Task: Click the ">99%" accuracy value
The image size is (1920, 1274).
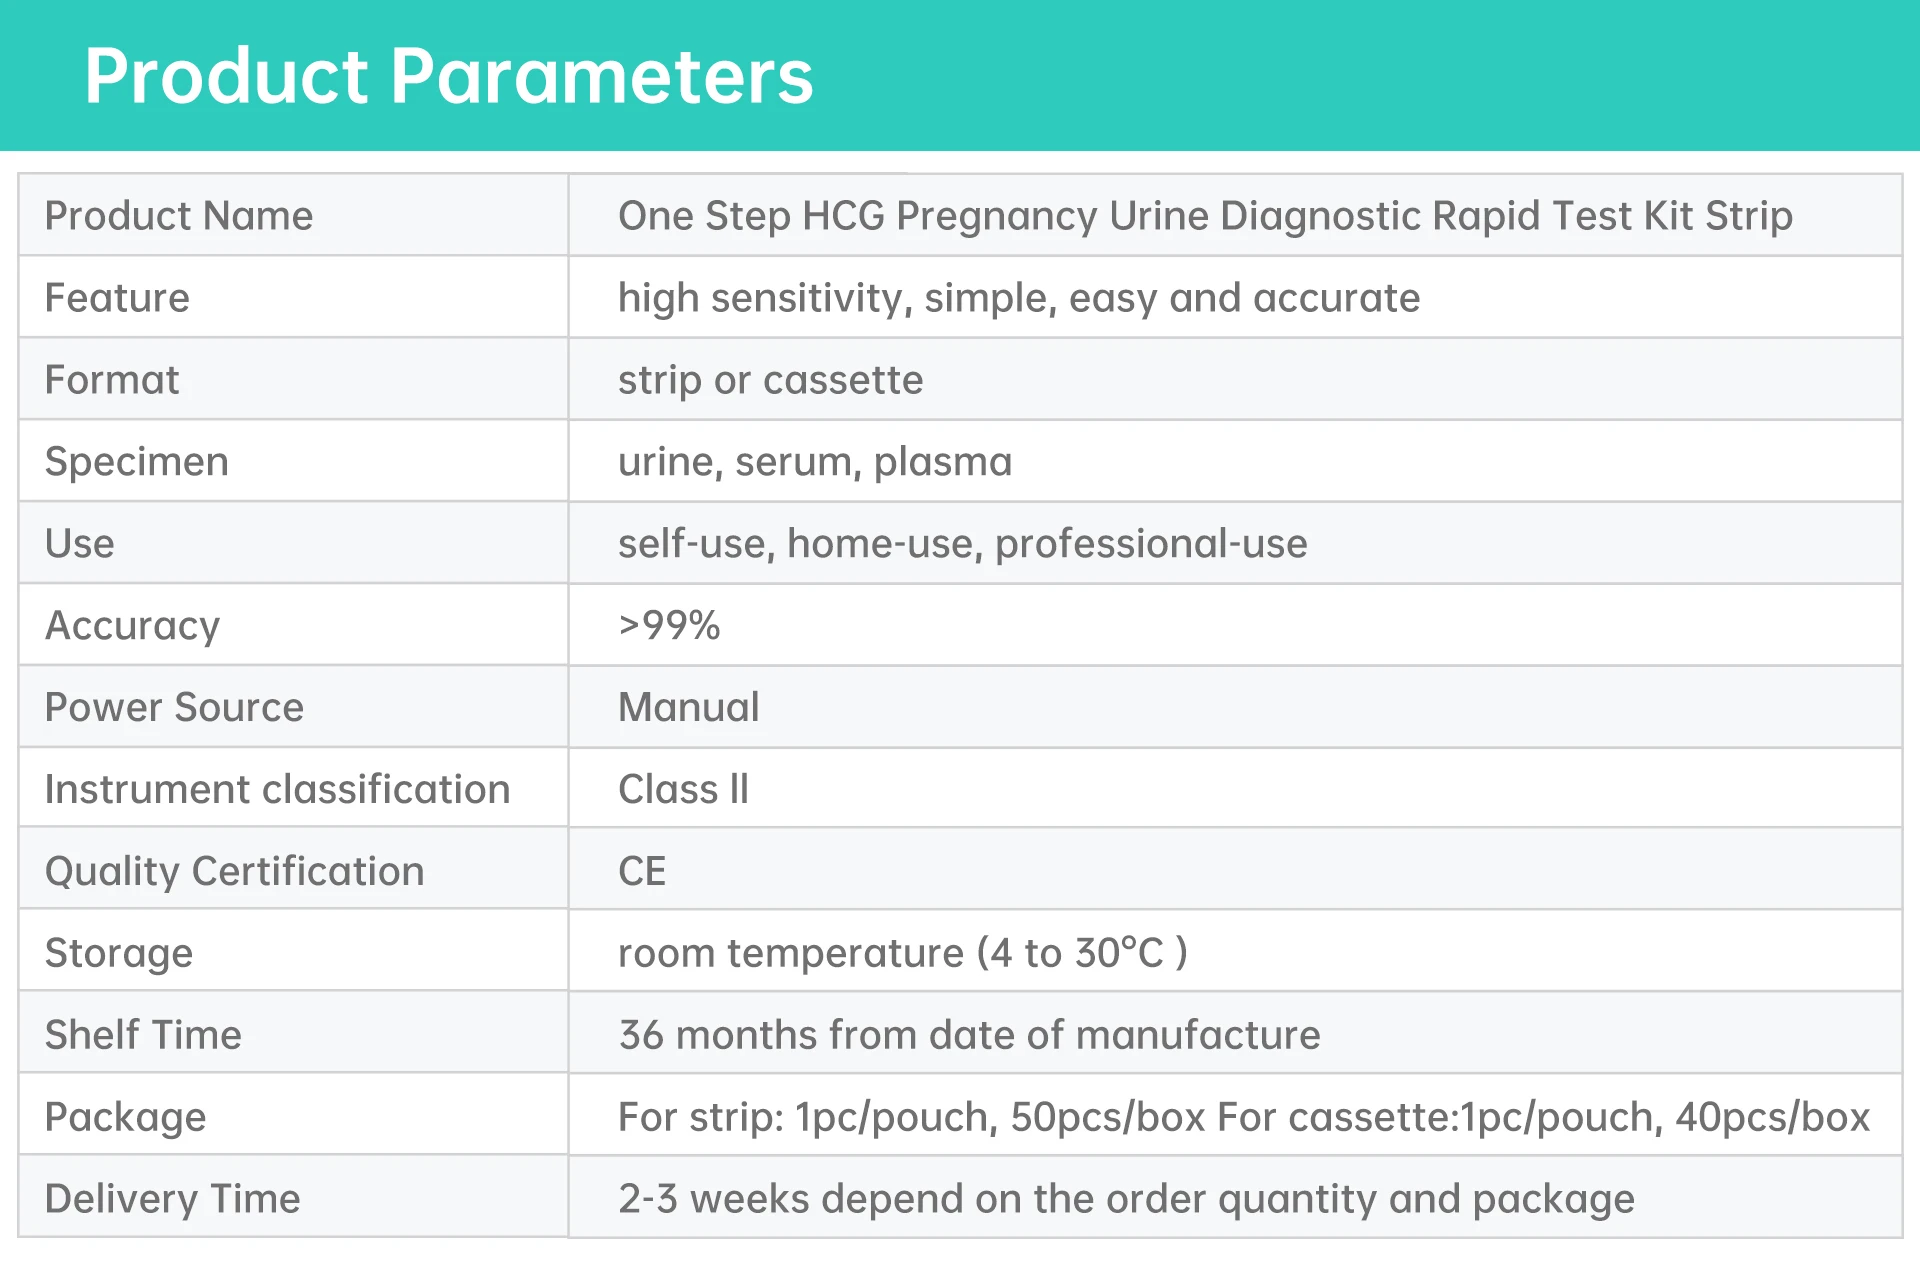Action: click(x=669, y=626)
